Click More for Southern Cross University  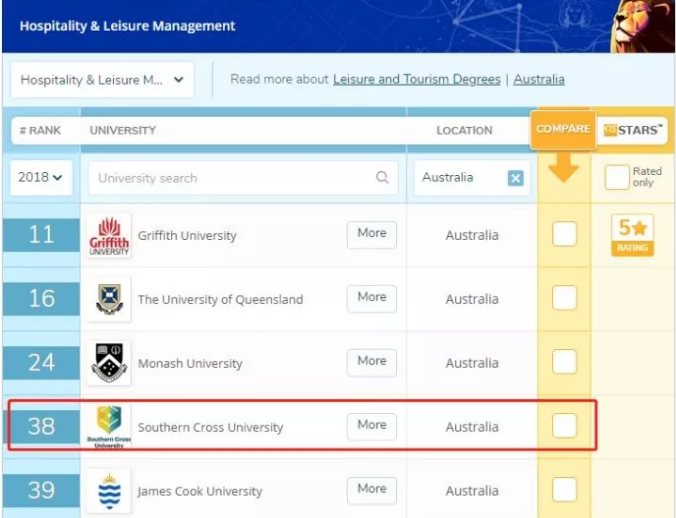pos(372,426)
